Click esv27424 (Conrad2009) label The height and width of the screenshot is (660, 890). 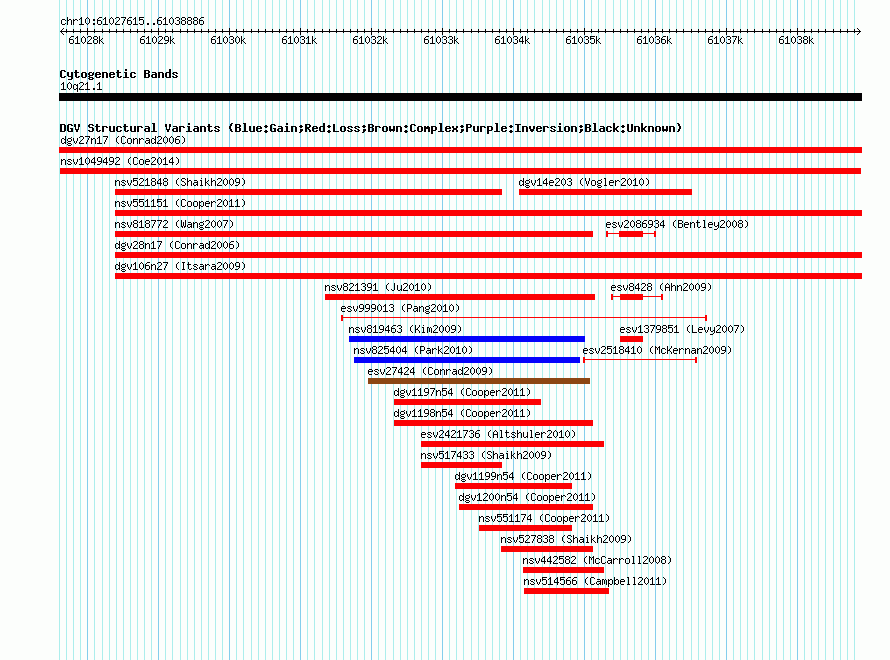point(430,371)
